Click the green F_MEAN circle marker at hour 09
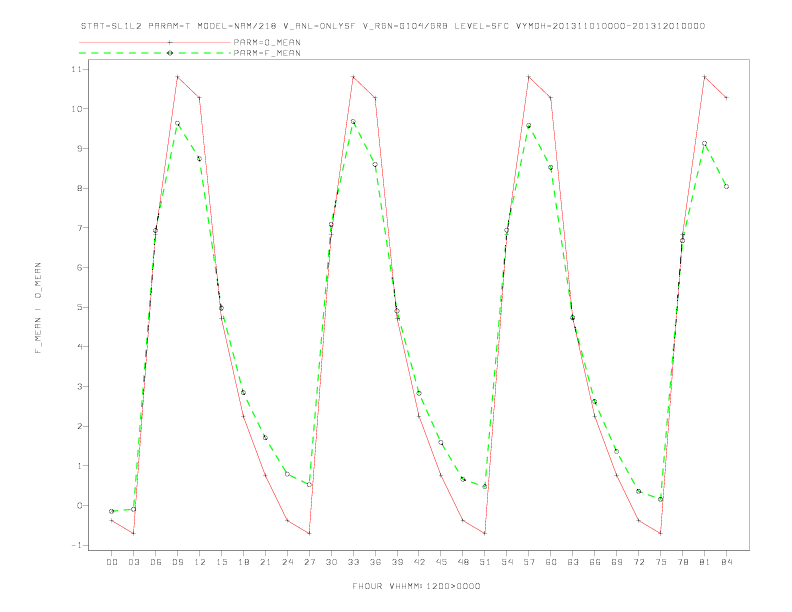This screenshot has height=612, width=792. [177, 123]
